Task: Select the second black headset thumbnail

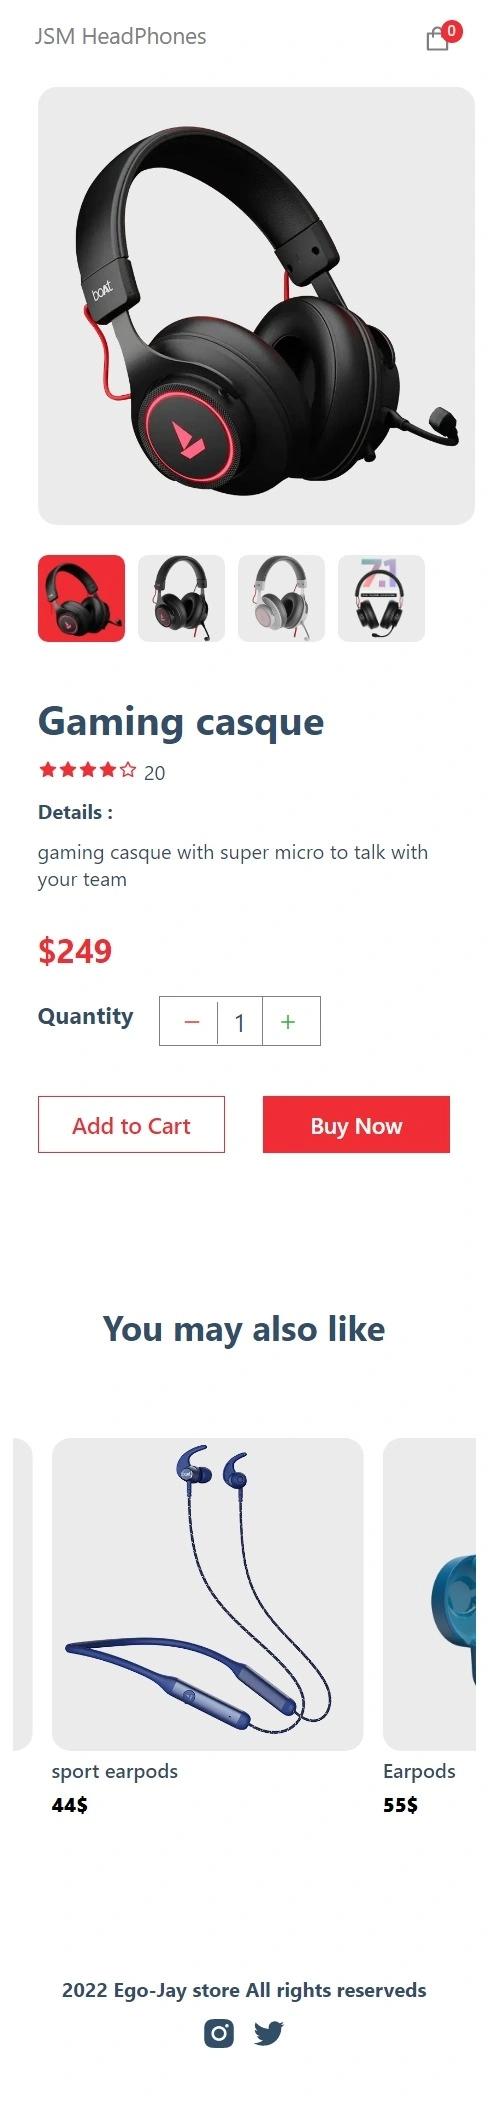Action: [181, 598]
